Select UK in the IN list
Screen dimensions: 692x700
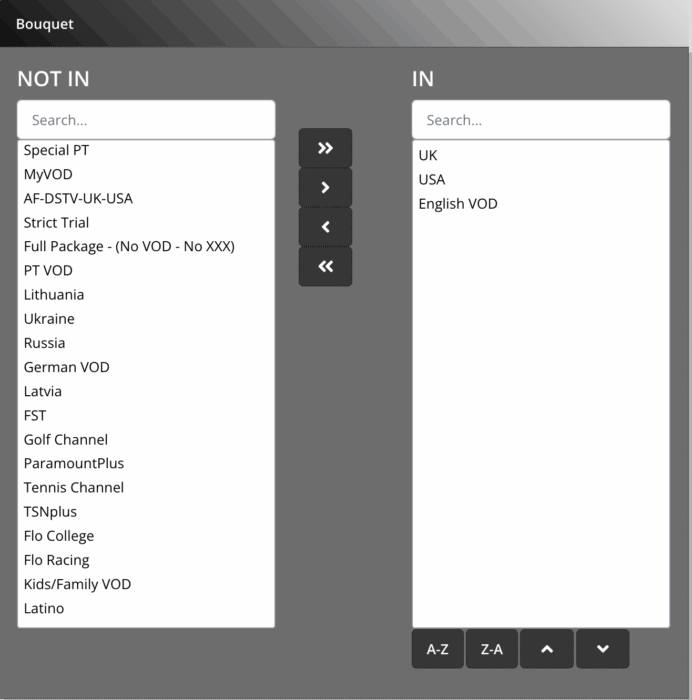coord(428,155)
